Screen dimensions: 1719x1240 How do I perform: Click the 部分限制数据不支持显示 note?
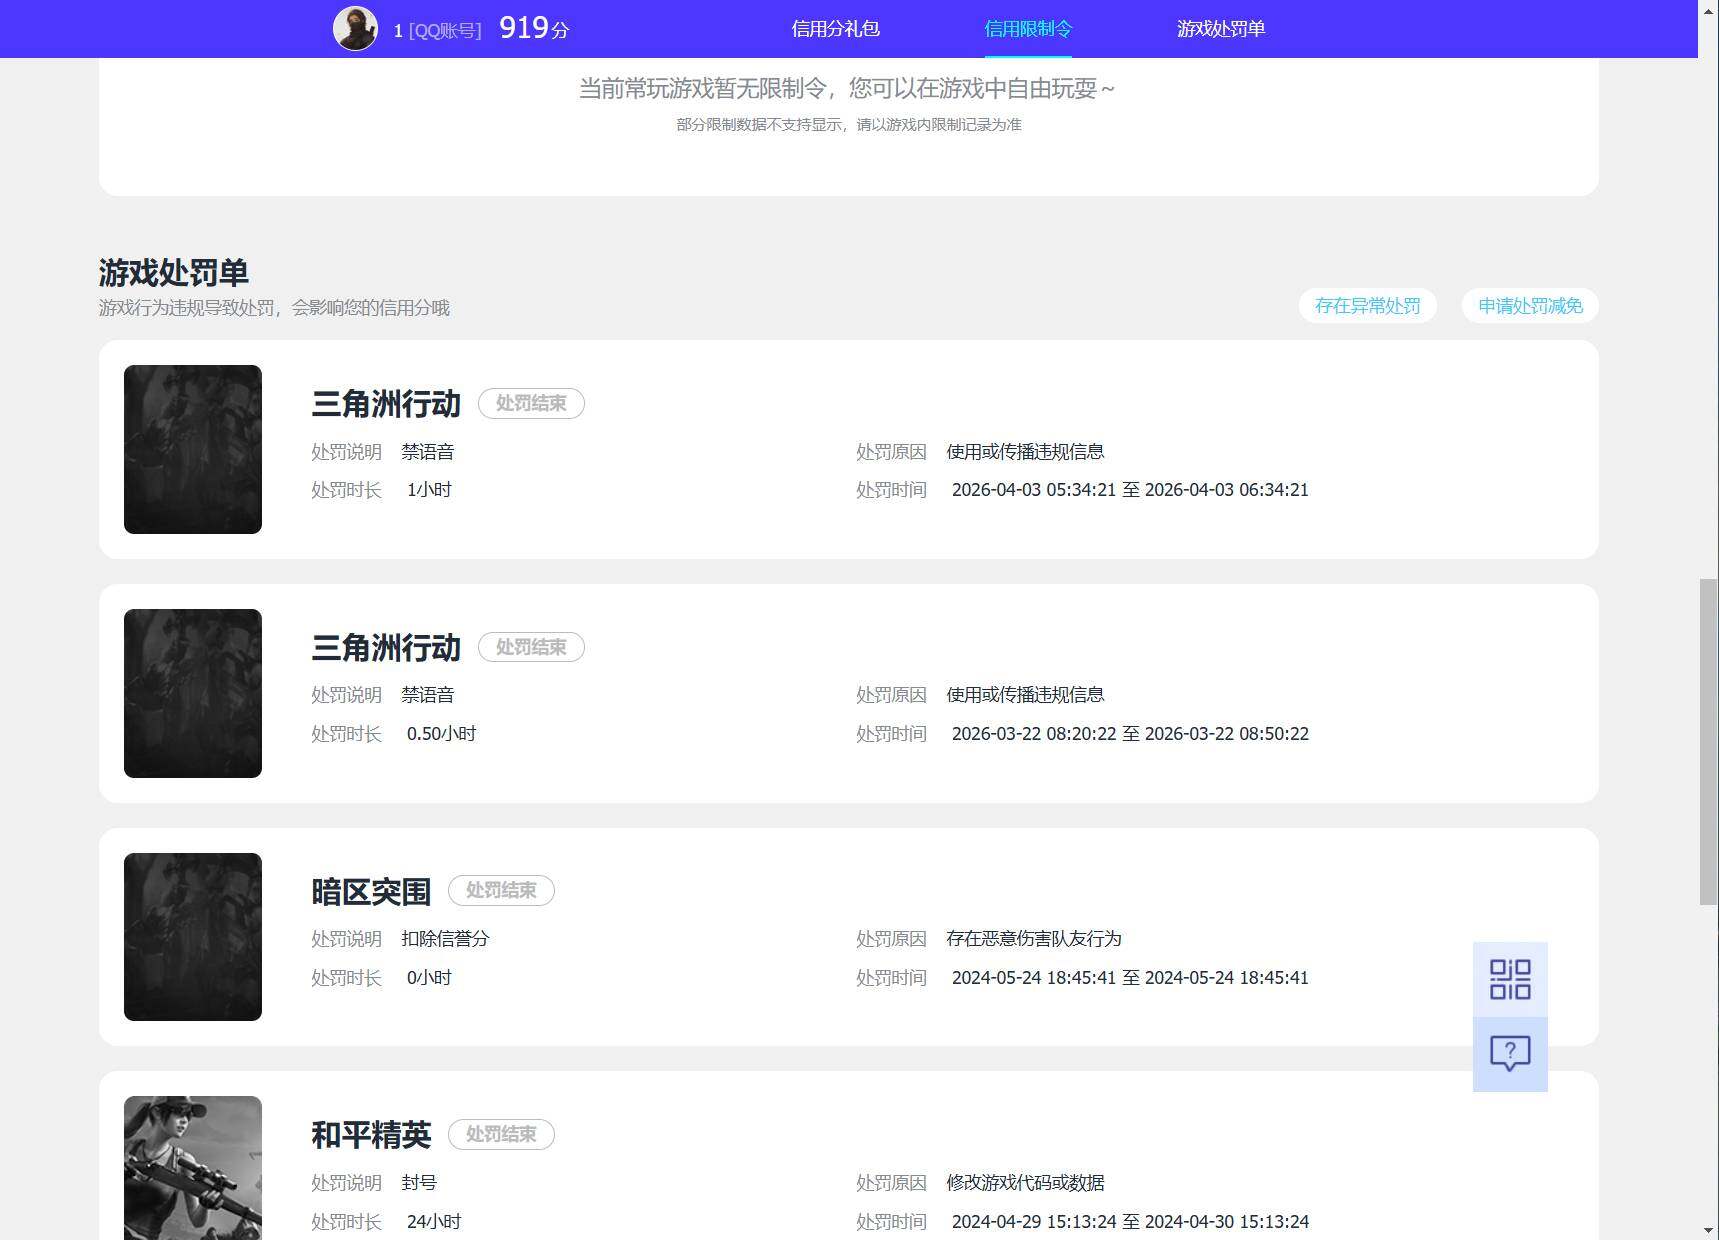849,125
